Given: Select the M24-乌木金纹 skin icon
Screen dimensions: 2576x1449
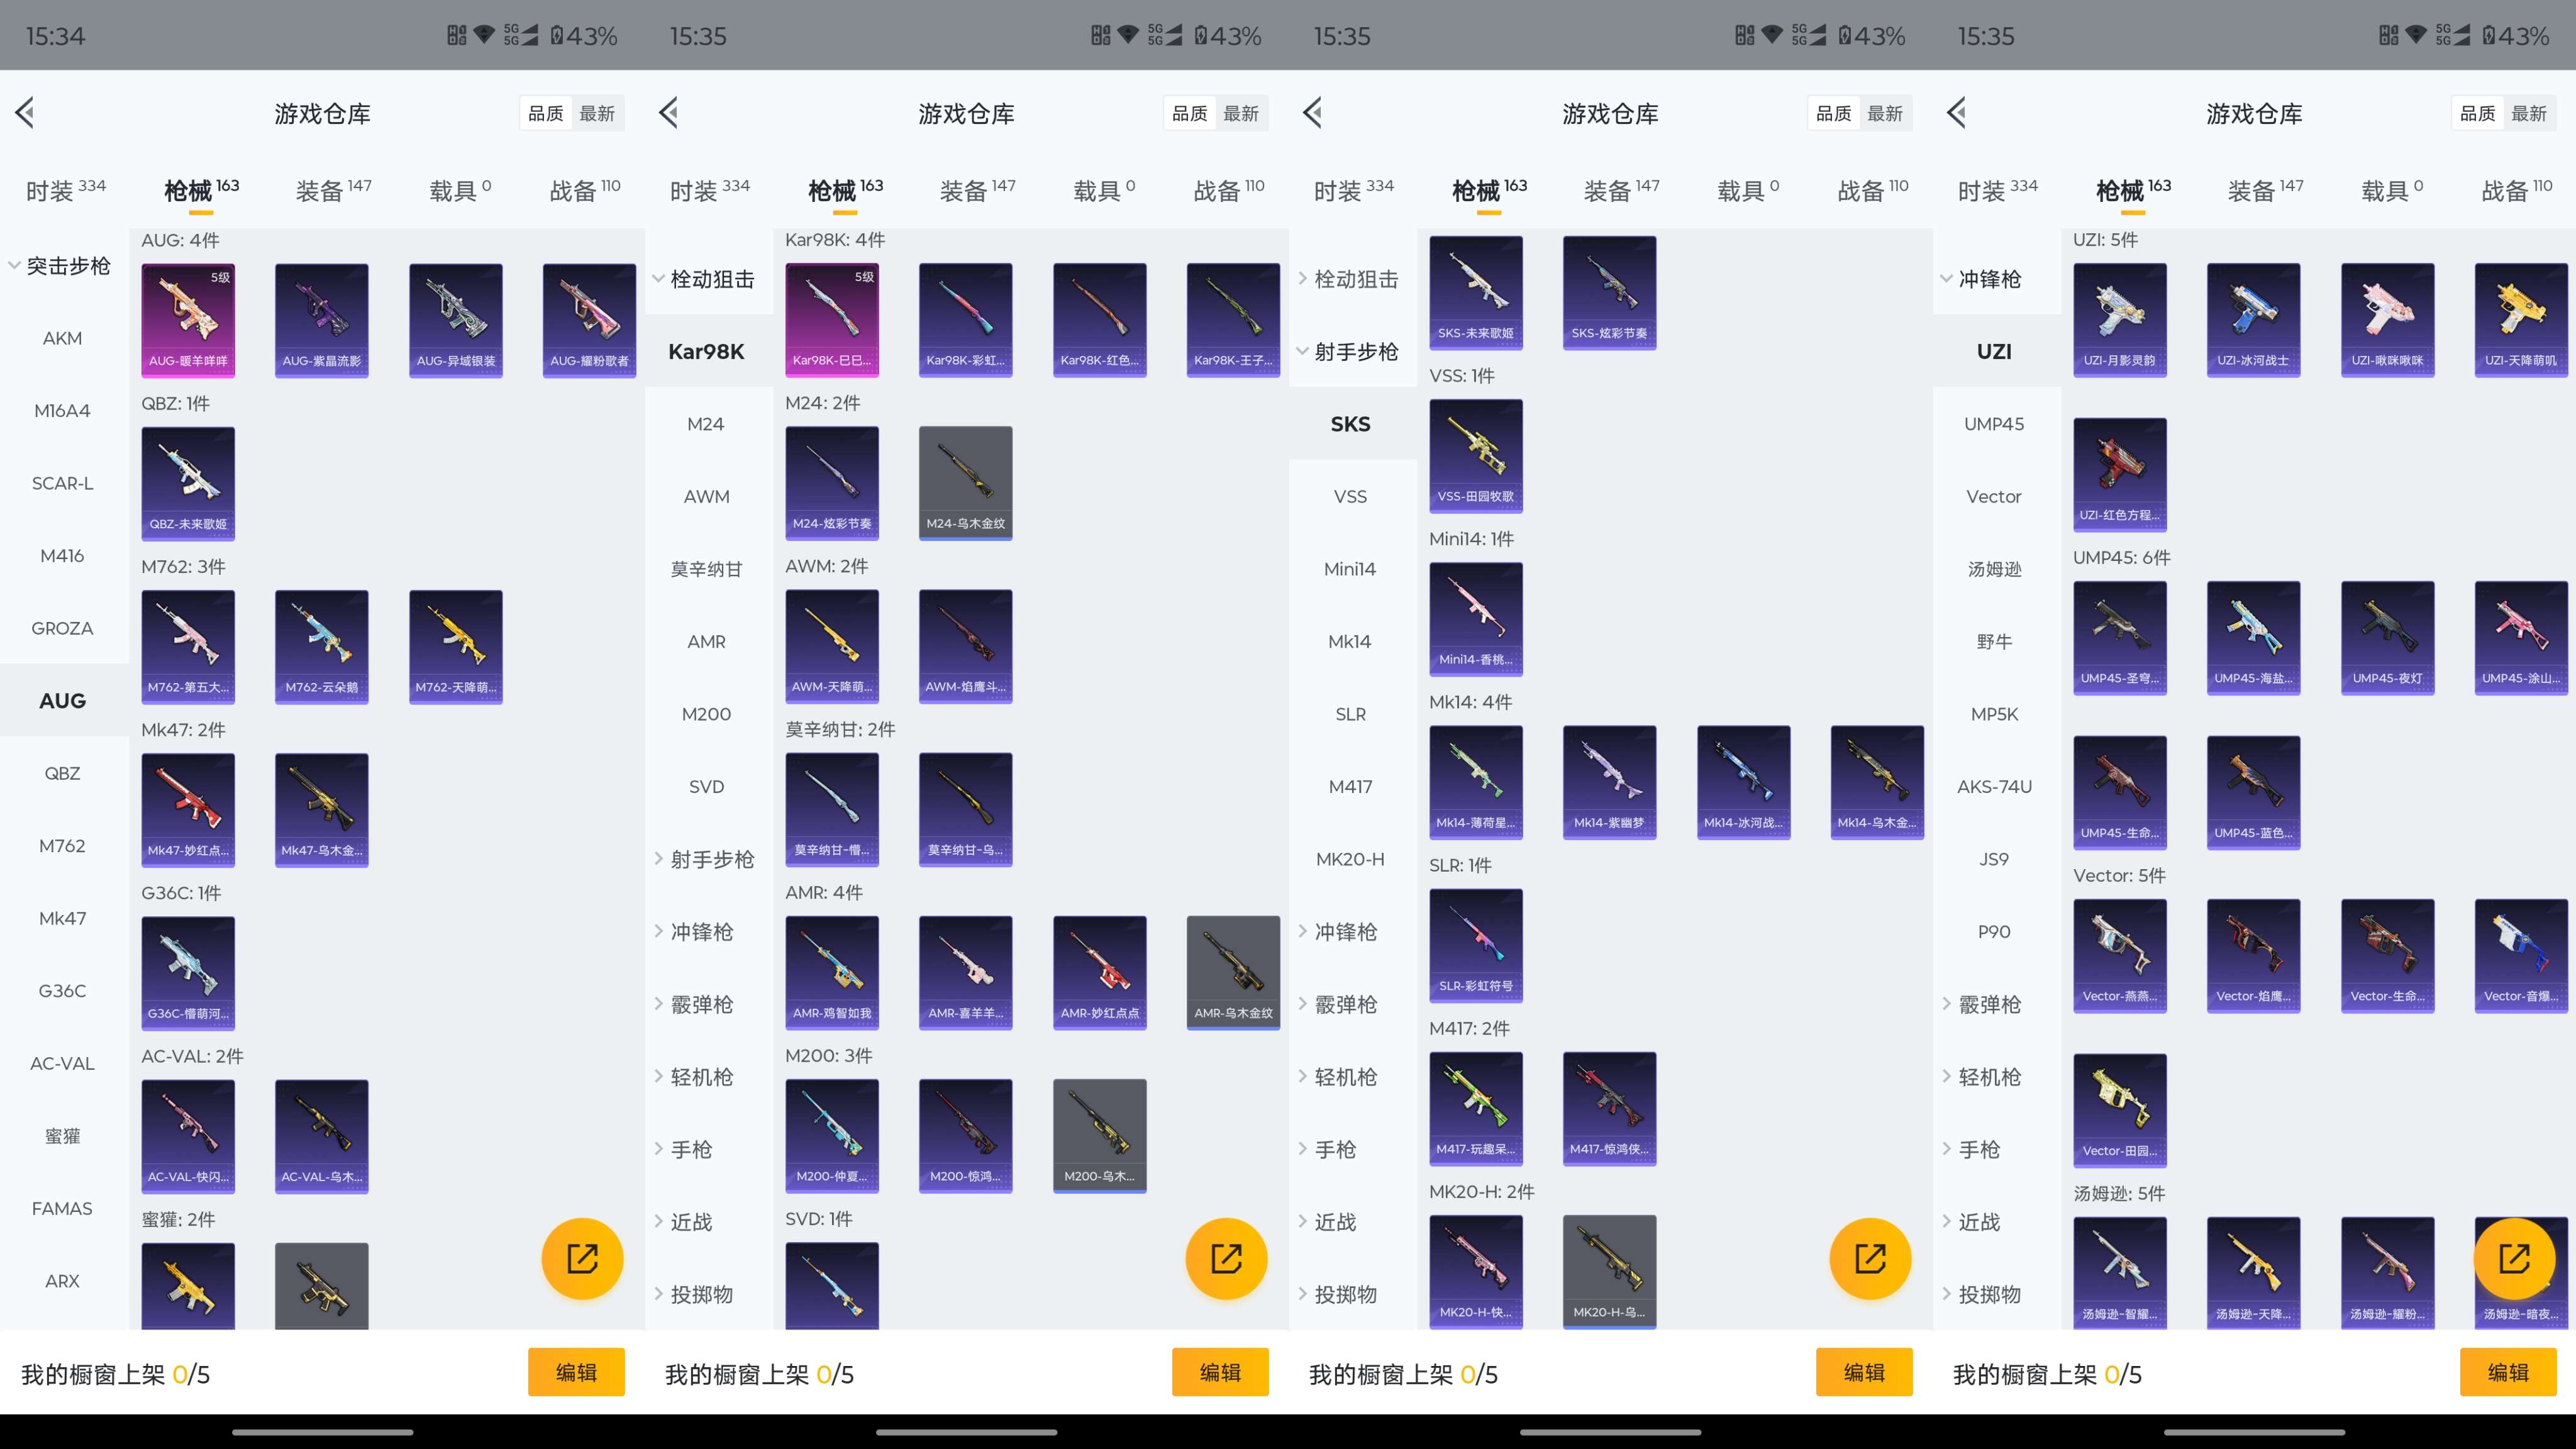Looking at the screenshot, I should pos(965,483).
